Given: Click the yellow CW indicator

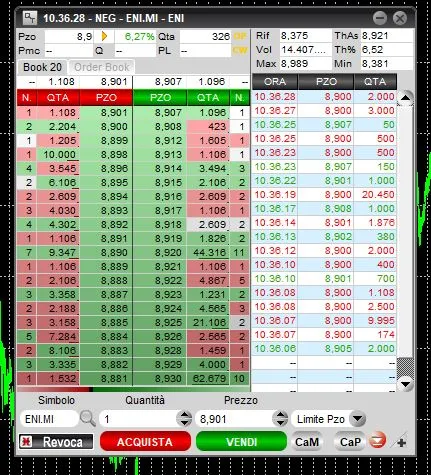Looking at the screenshot, I should tap(240, 50).
